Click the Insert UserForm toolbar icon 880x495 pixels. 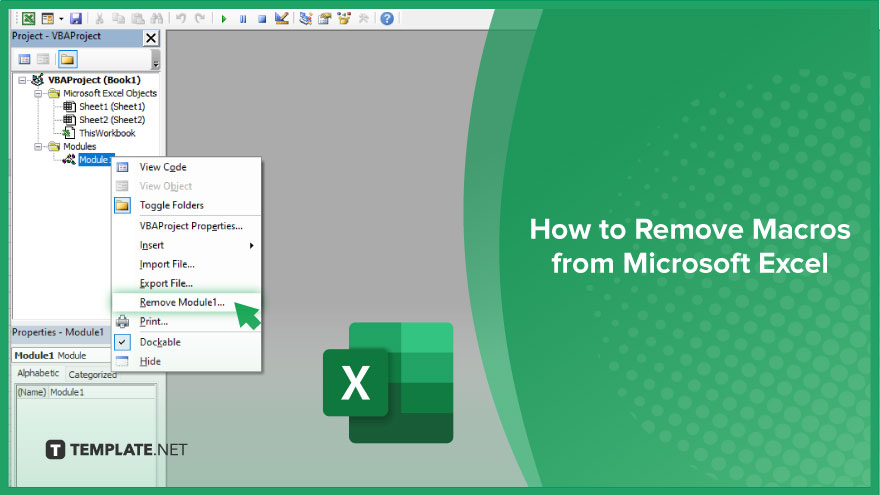(48, 19)
